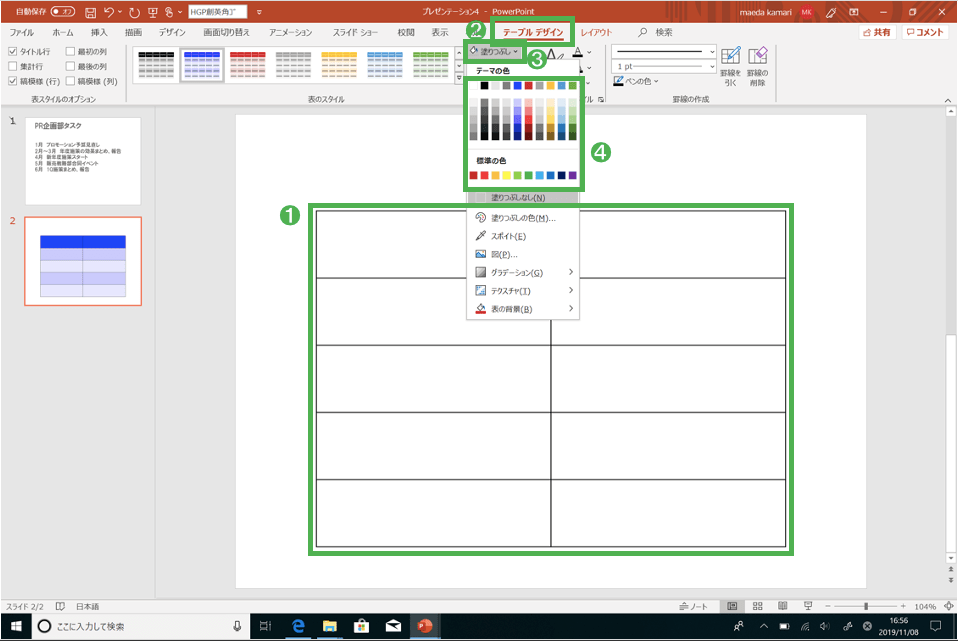
Task: Expand グラデーション(G) submenu
Action: tap(523, 273)
